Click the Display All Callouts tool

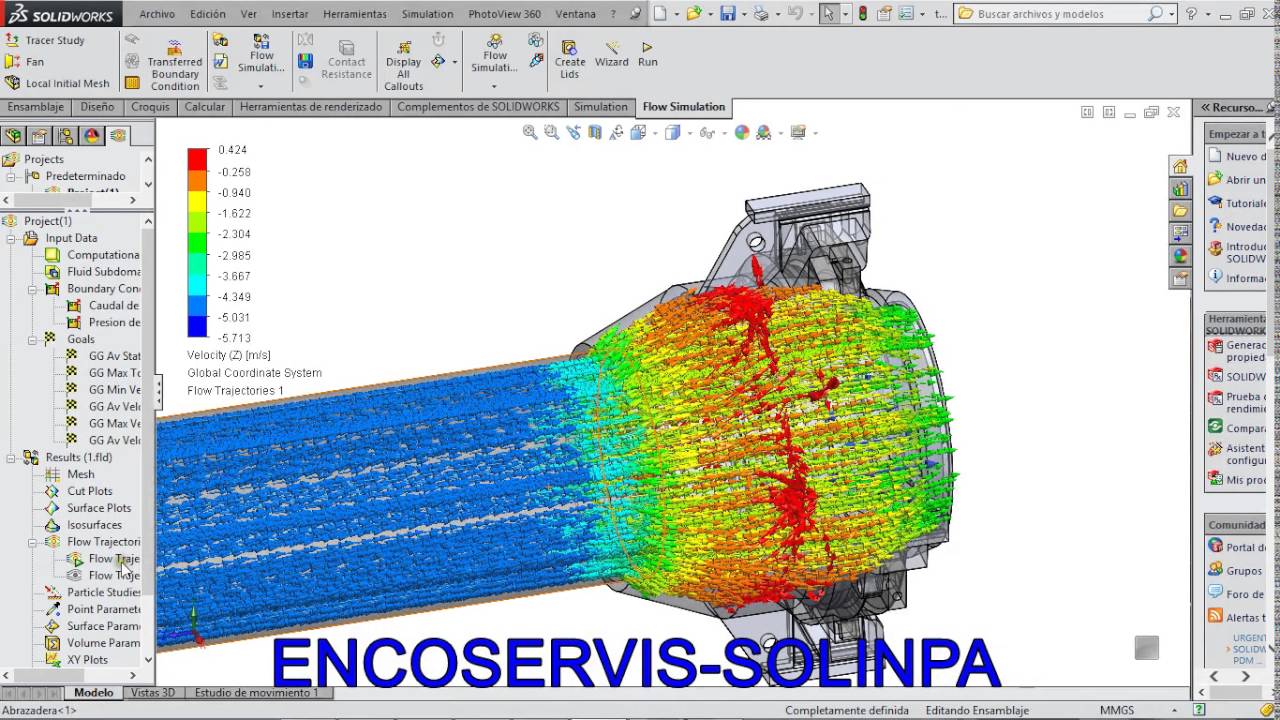click(403, 66)
